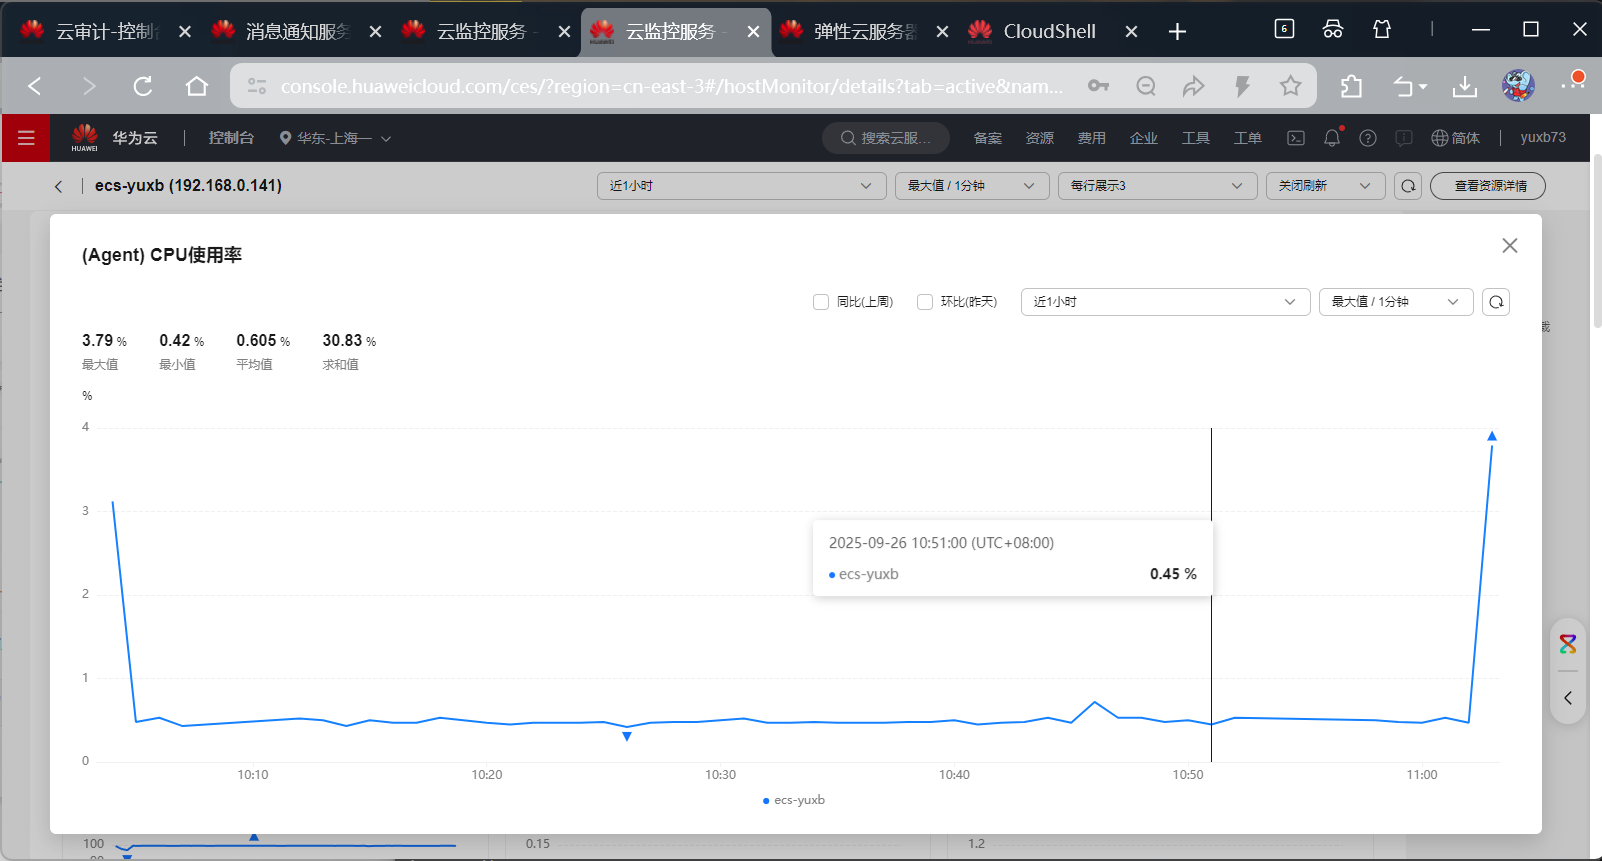Open notifications bell icon
The image size is (1602, 861).
tap(1332, 138)
